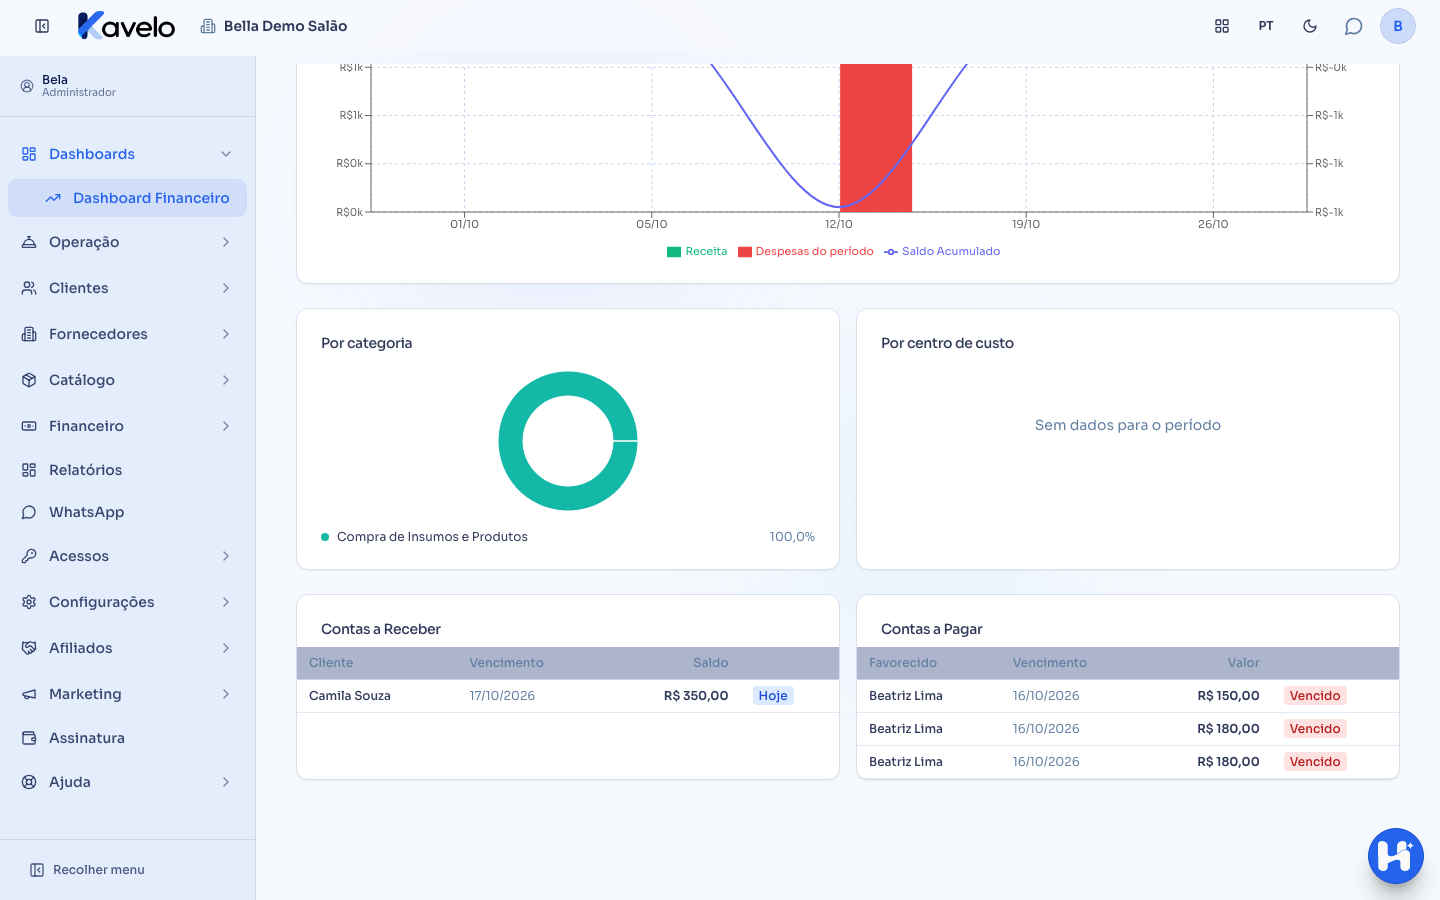Click the Kavelo logo

point(126,26)
